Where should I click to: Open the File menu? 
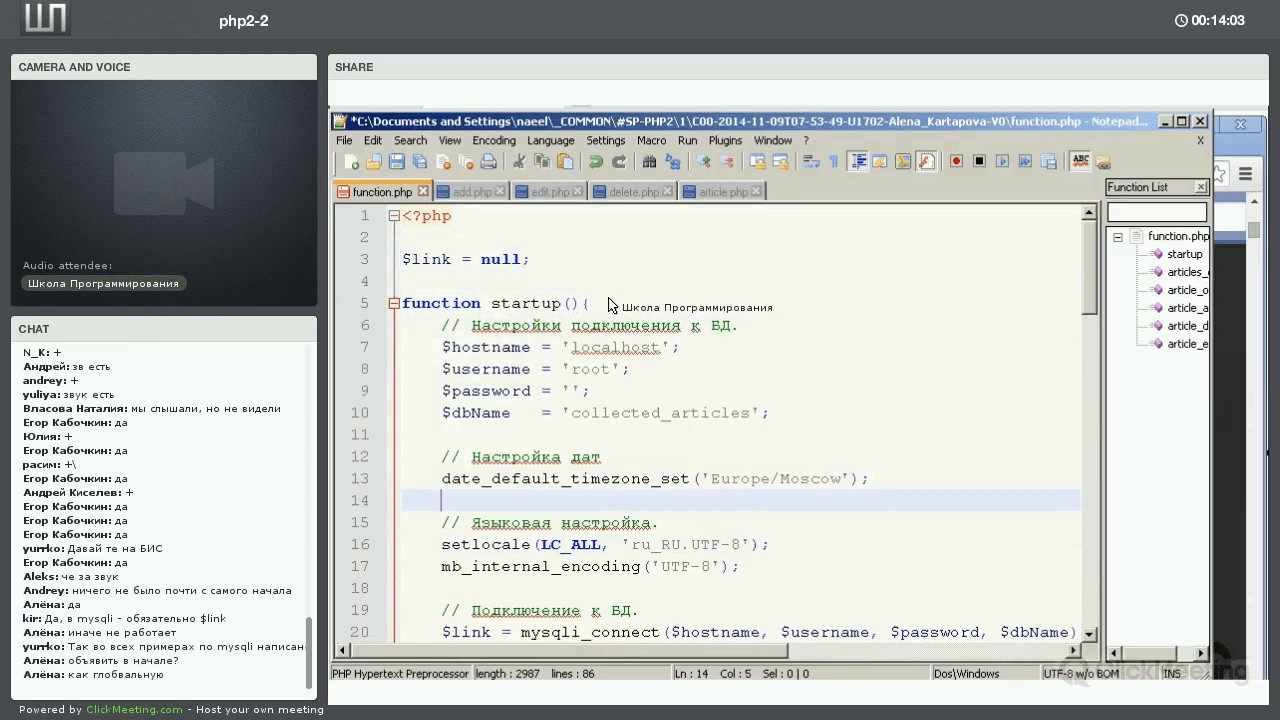point(344,141)
